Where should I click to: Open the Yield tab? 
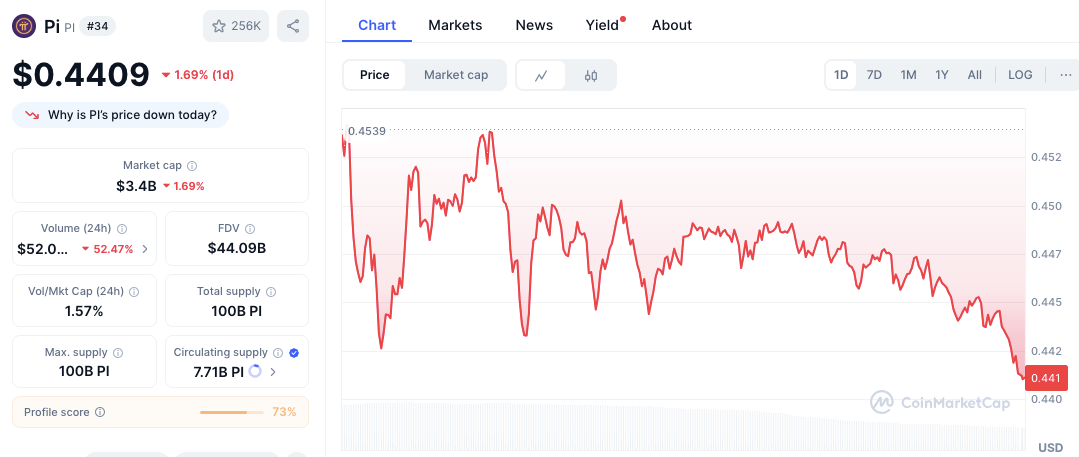point(604,25)
